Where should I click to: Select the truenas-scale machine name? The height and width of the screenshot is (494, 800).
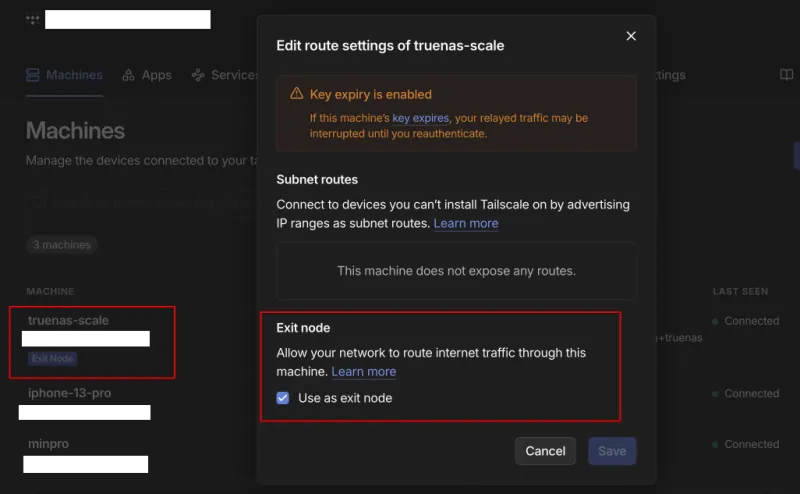click(68, 321)
